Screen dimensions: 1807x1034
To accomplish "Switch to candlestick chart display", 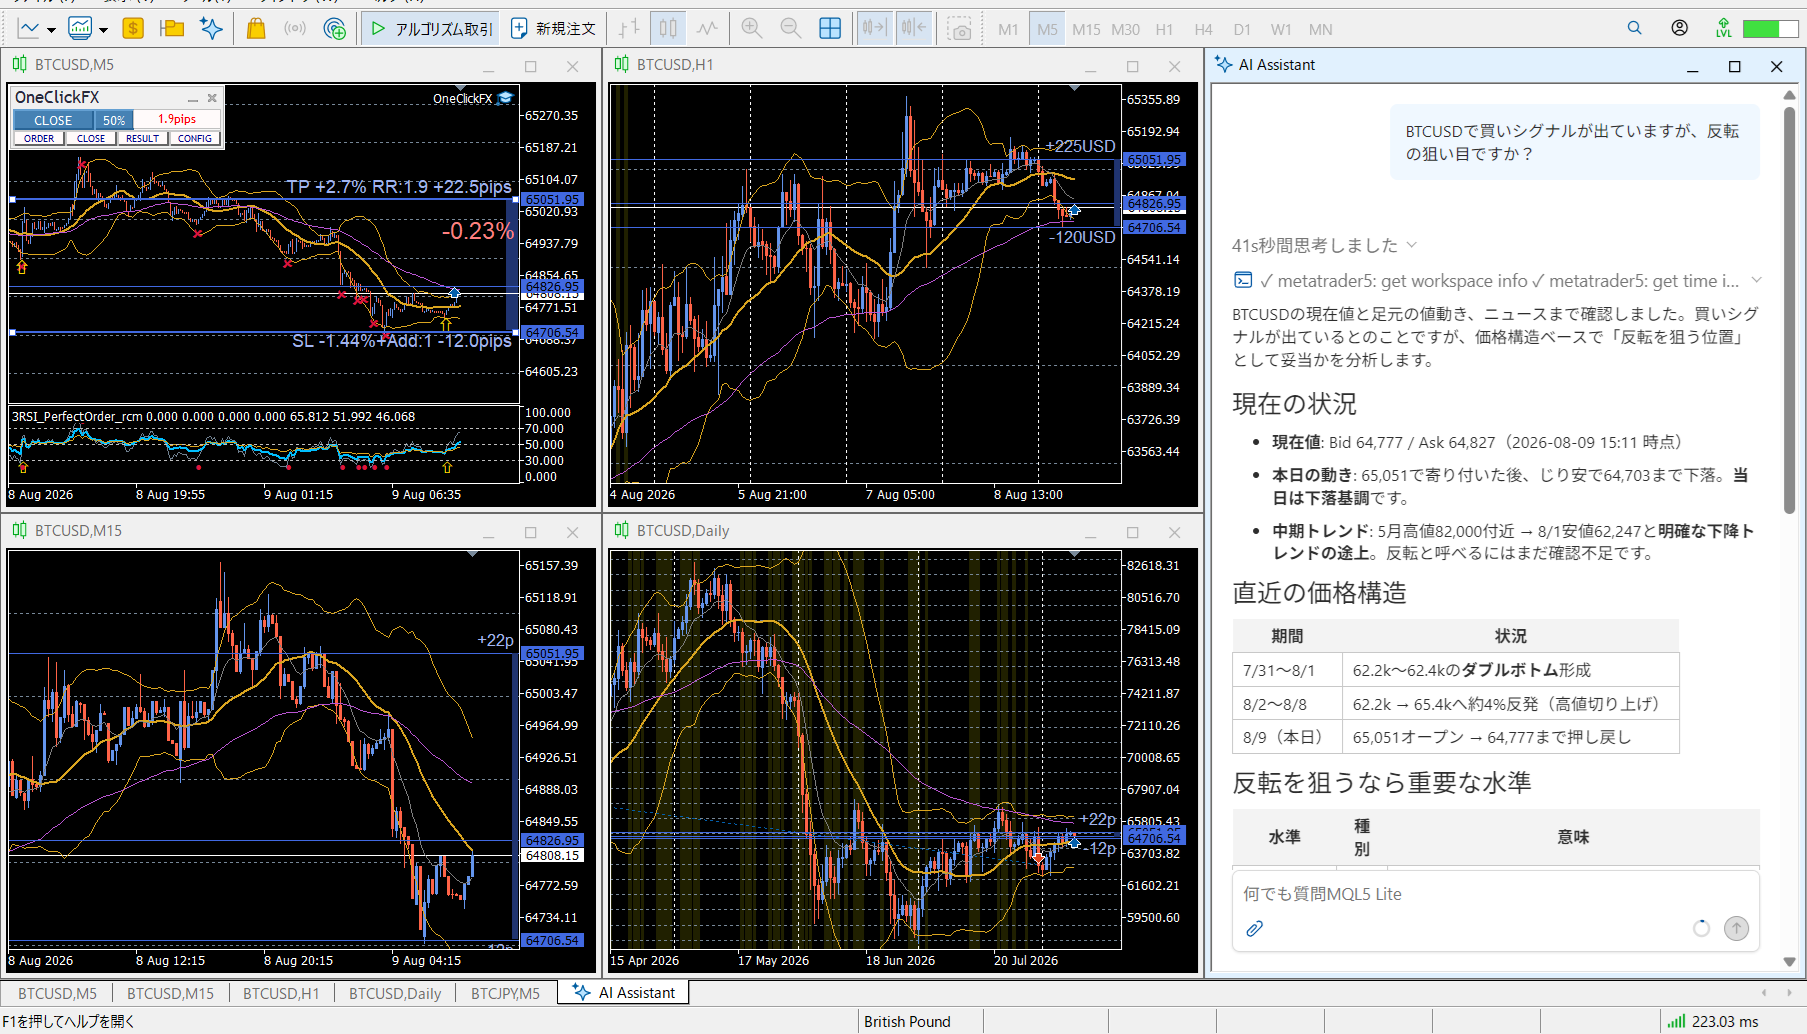I will pos(668,29).
